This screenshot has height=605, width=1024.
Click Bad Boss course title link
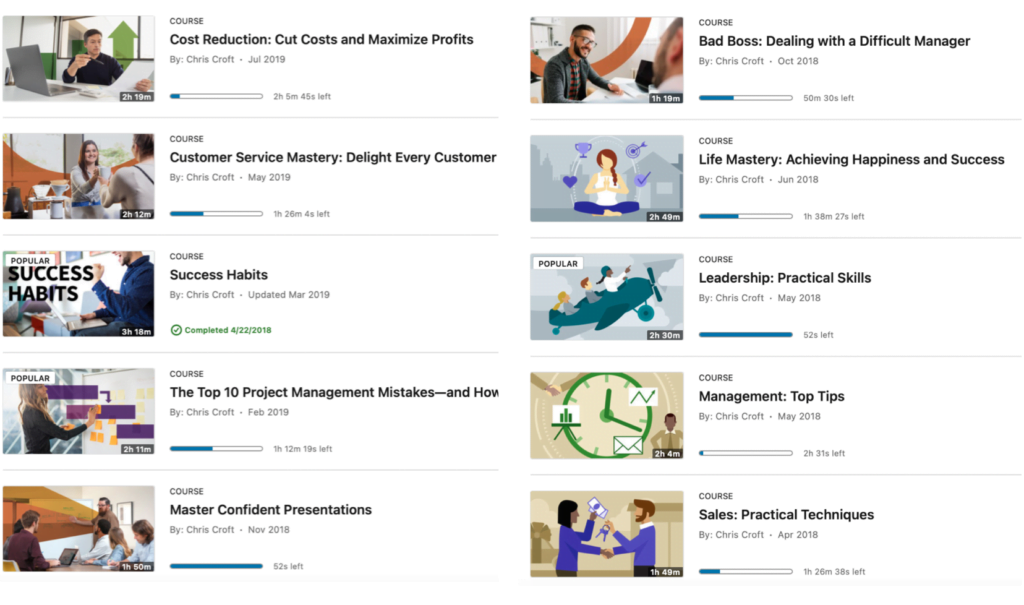point(834,41)
